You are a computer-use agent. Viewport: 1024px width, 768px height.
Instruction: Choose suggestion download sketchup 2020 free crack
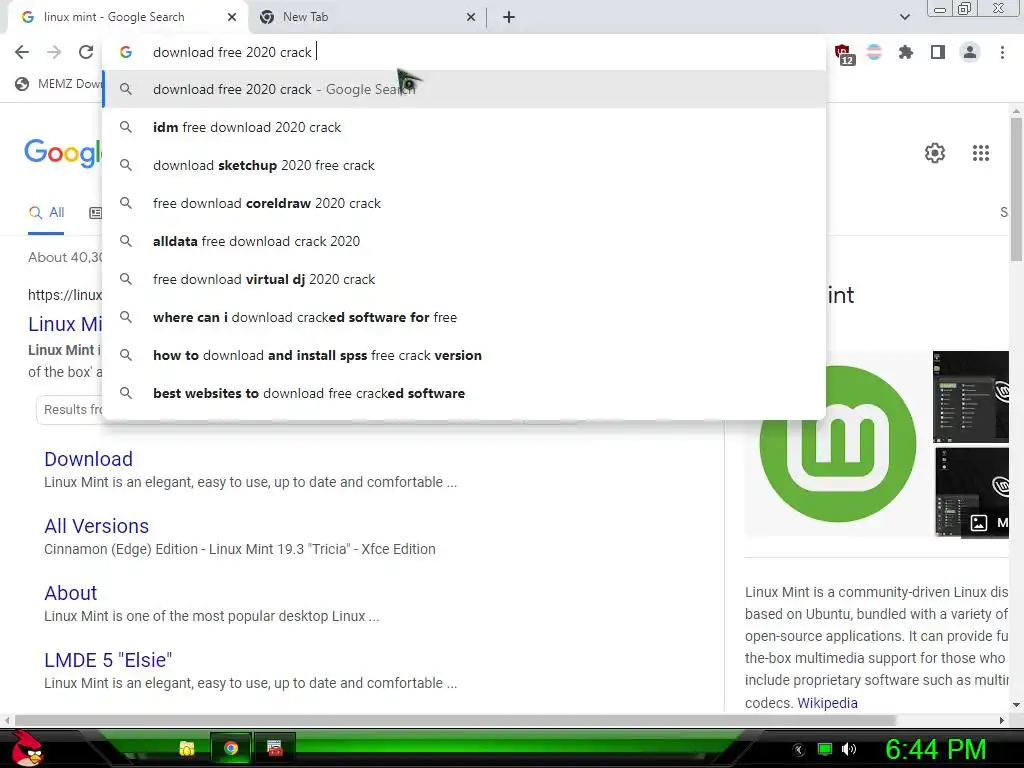tap(464, 165)
